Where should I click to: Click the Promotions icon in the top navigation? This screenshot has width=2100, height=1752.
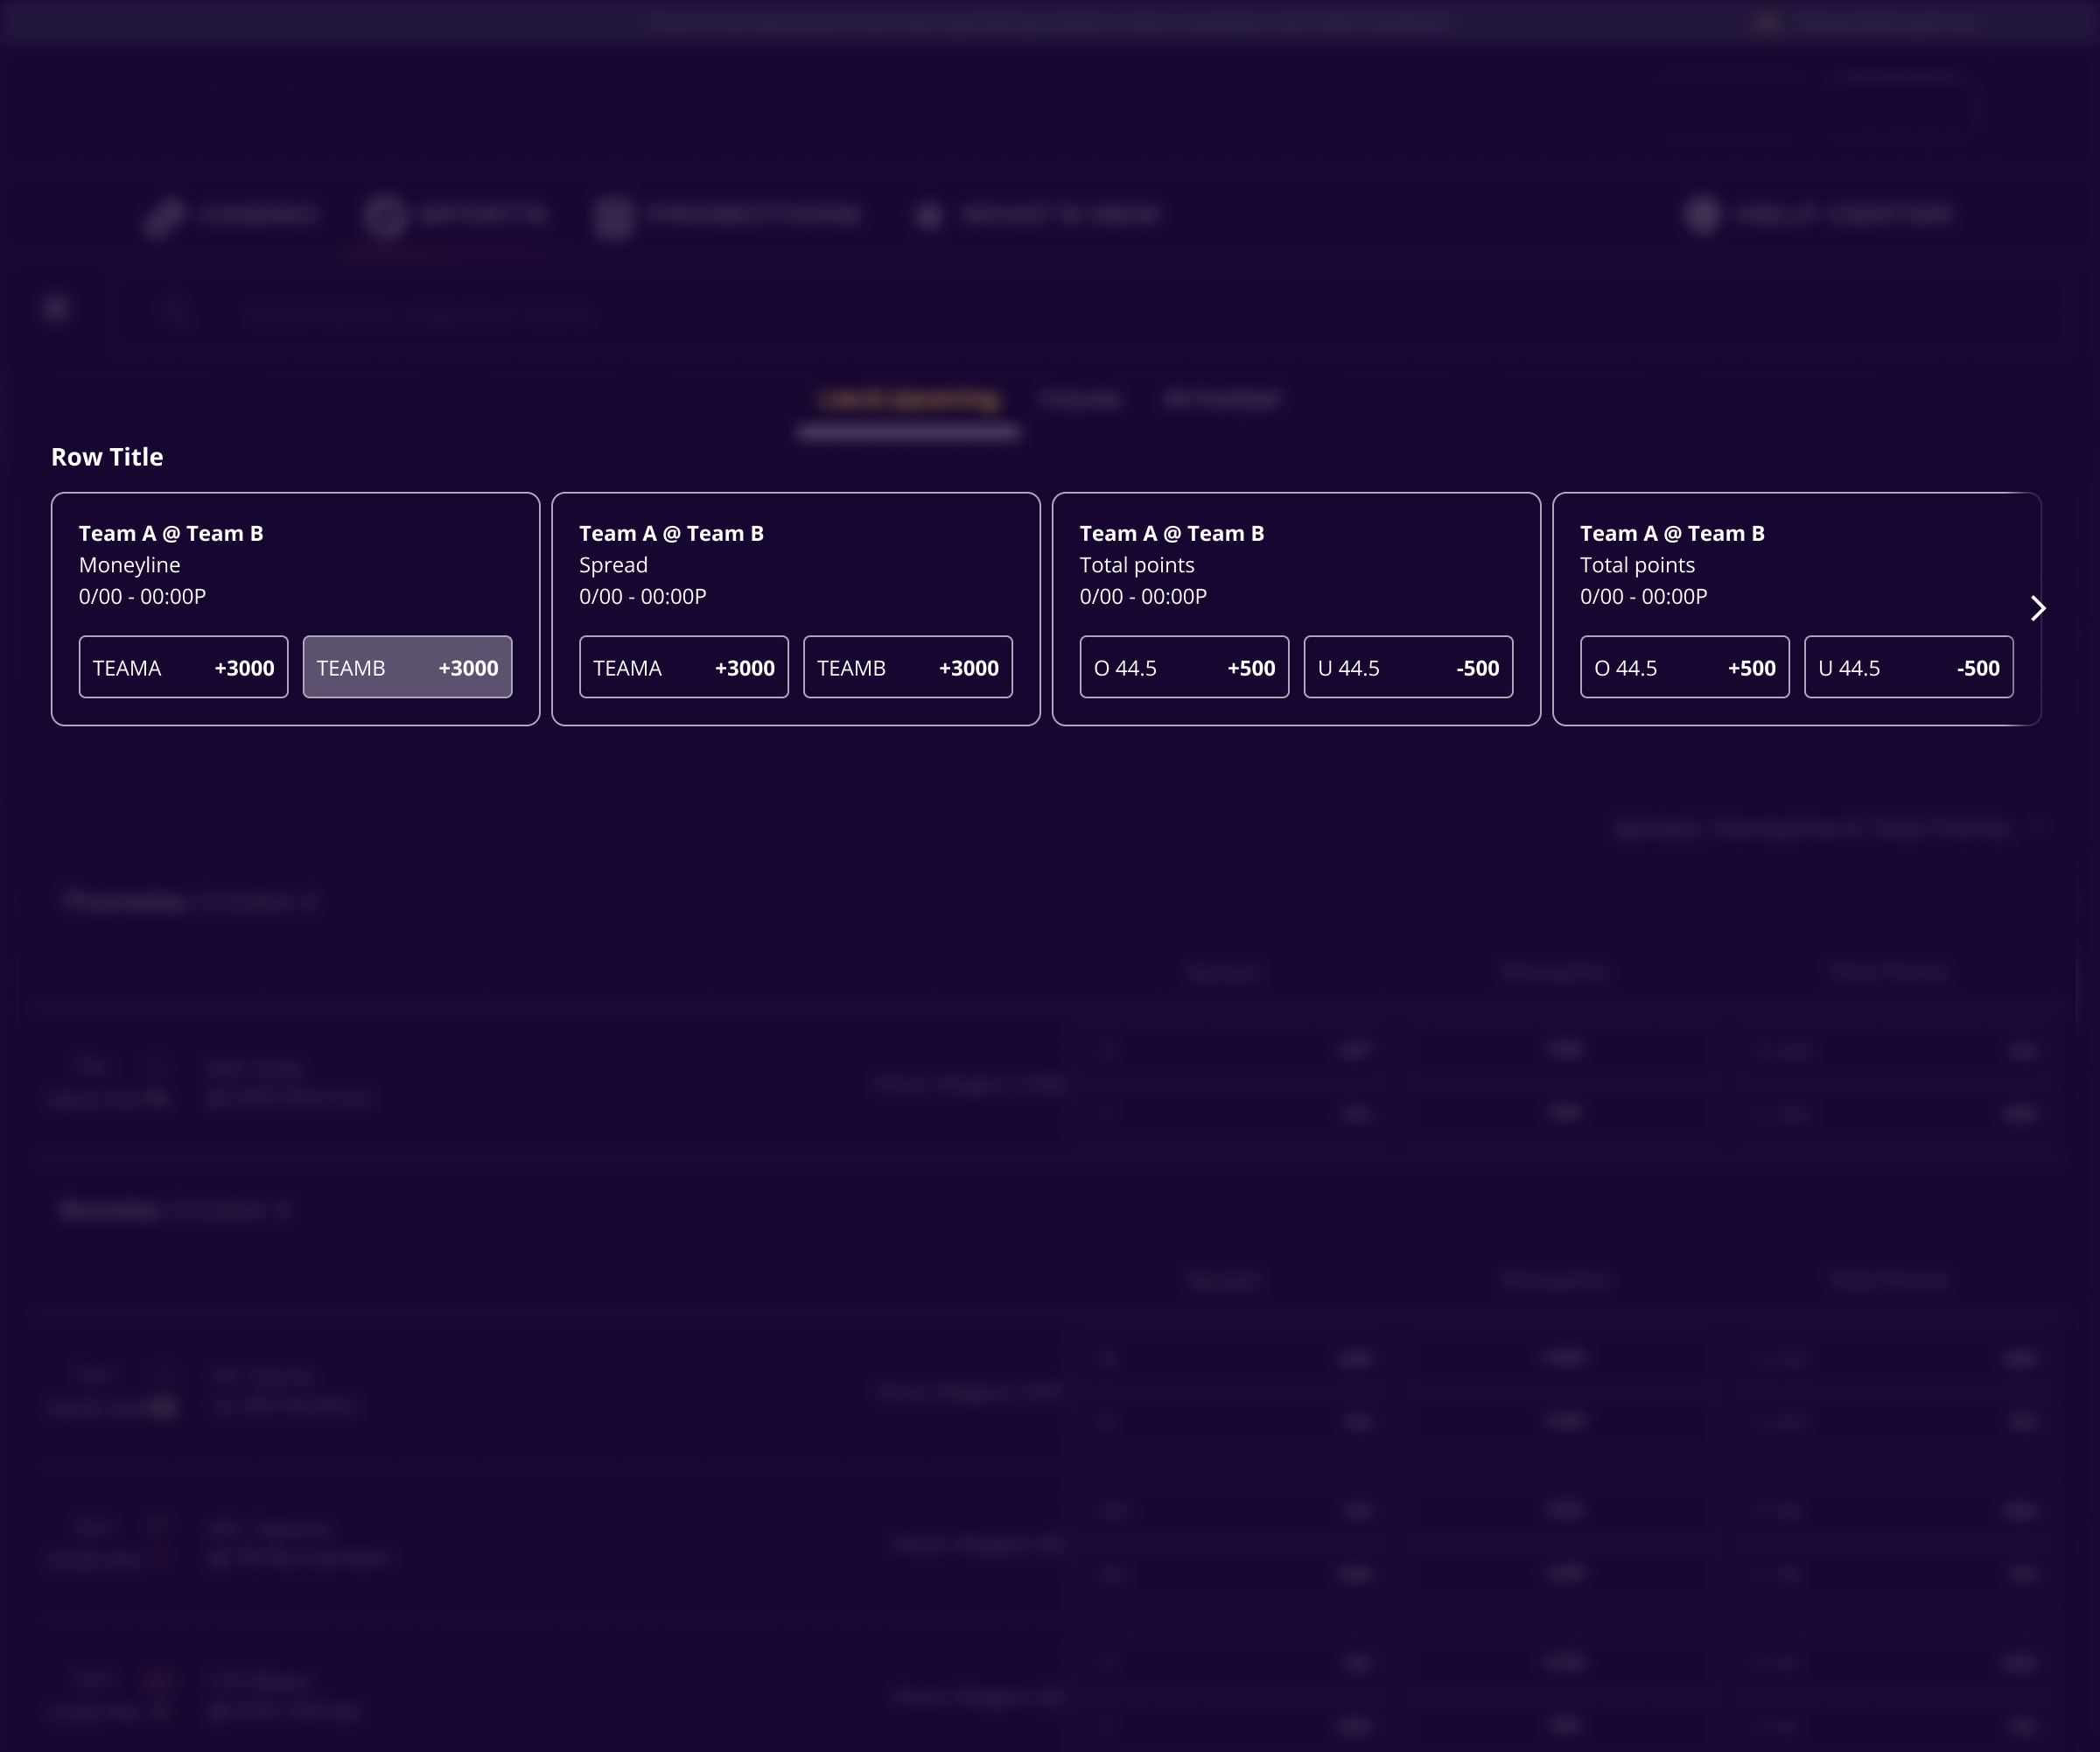pos(613,216)
